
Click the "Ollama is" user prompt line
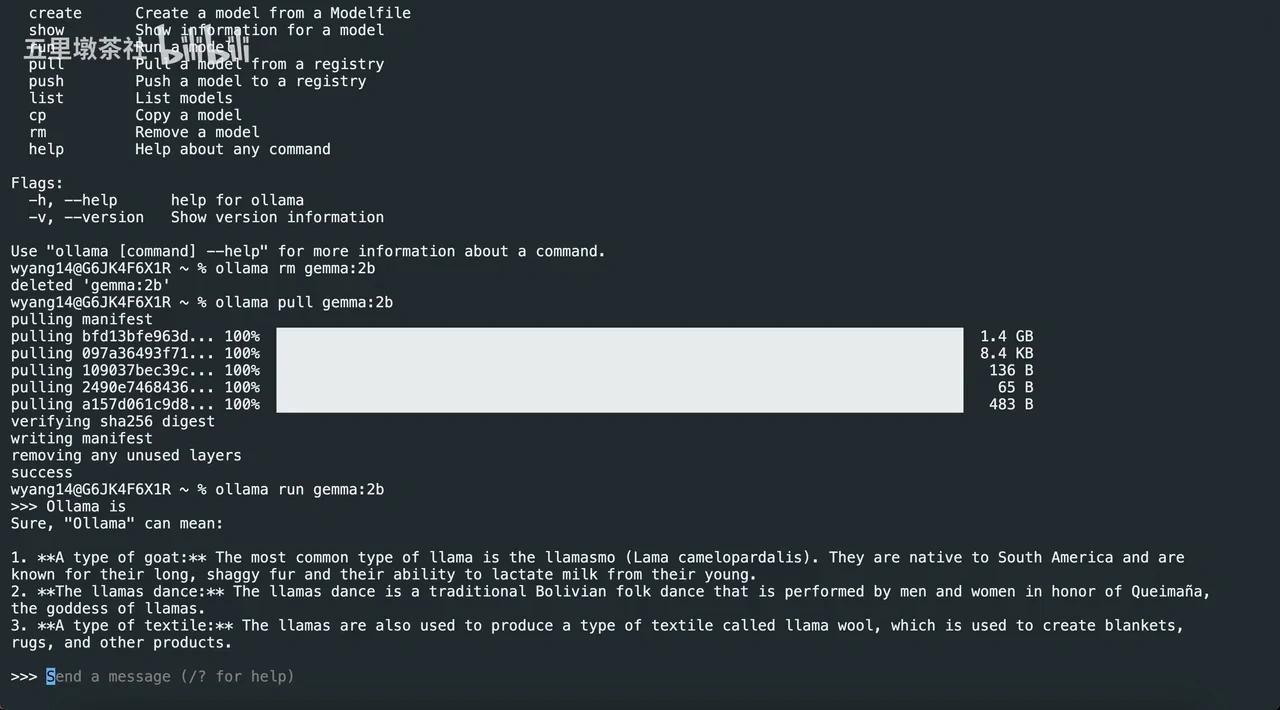coord(86,507)
